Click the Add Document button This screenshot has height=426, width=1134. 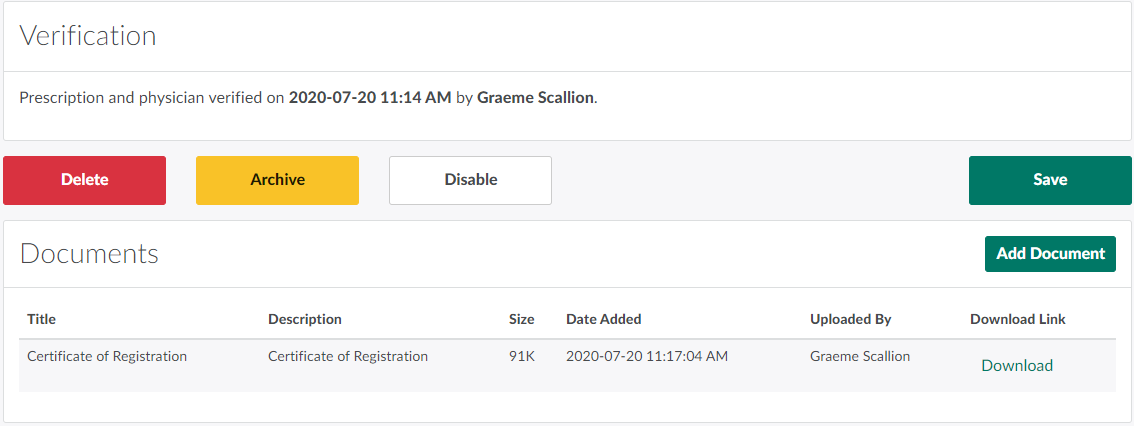tap(1050, 254)
